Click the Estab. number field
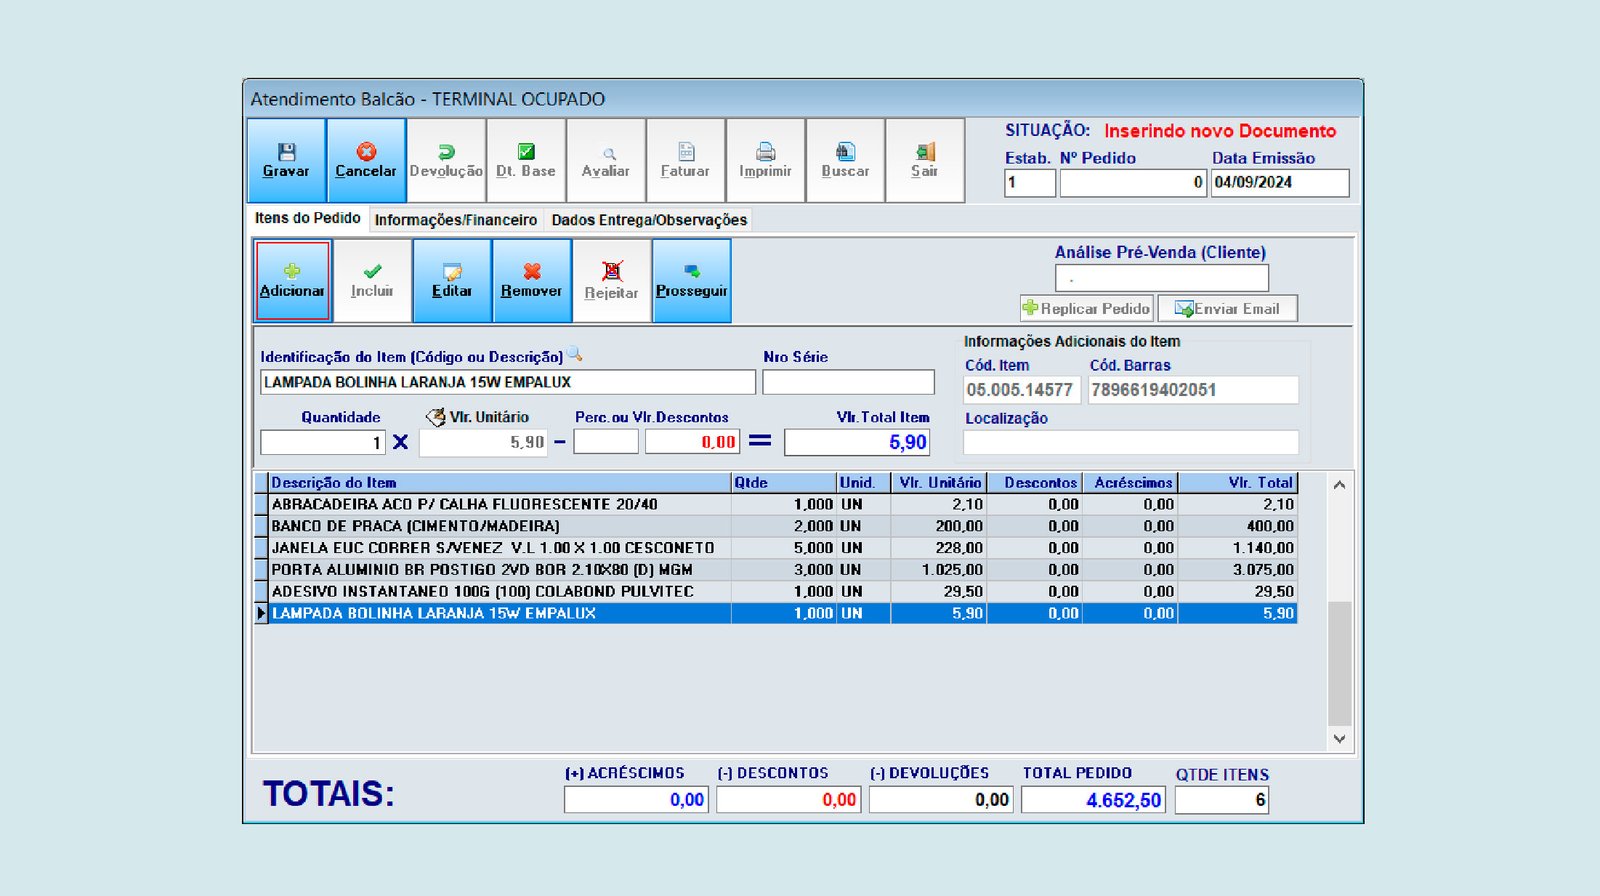The image size is (1600, 896). pyautogui.click(x=1030, y=183)
